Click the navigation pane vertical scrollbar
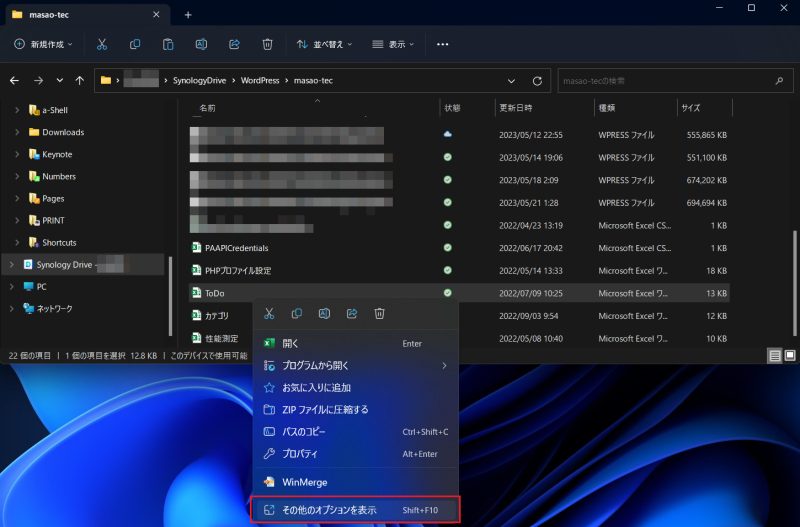Viewport: 800px width, 527px height. (170, 296)
